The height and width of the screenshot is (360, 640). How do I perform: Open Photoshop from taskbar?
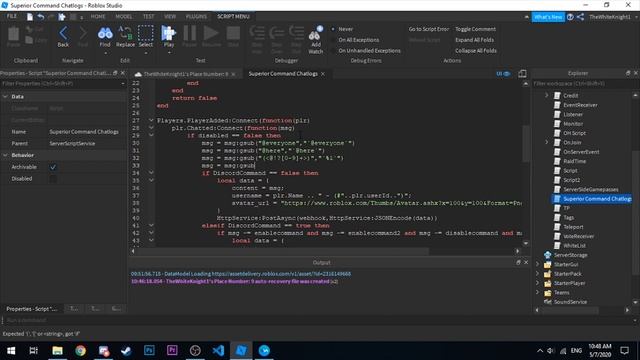point(149,351)
